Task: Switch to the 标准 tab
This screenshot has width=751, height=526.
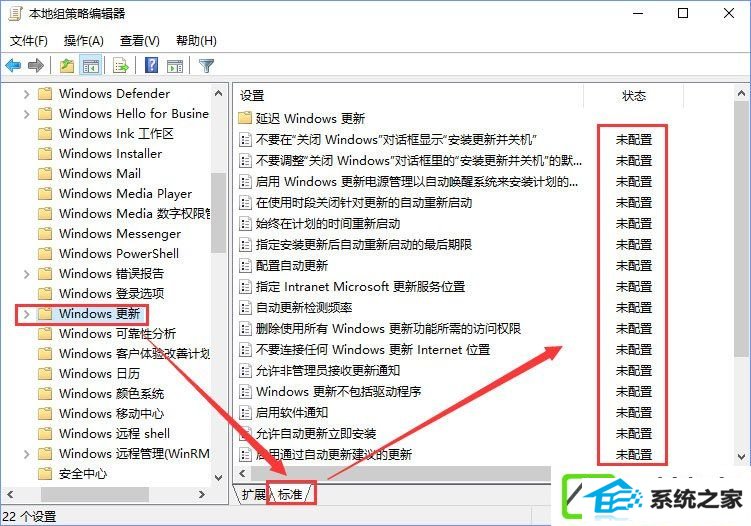Action: click(290, 494)
